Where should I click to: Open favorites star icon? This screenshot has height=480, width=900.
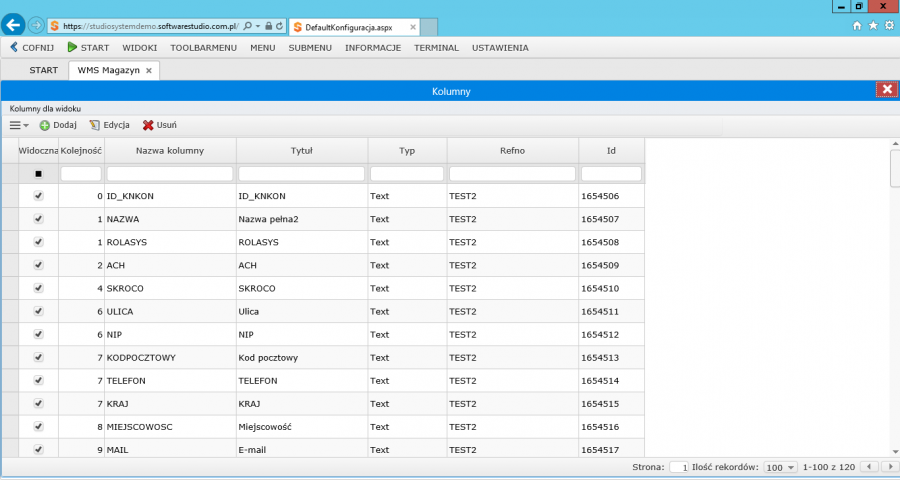coord(873,26)
